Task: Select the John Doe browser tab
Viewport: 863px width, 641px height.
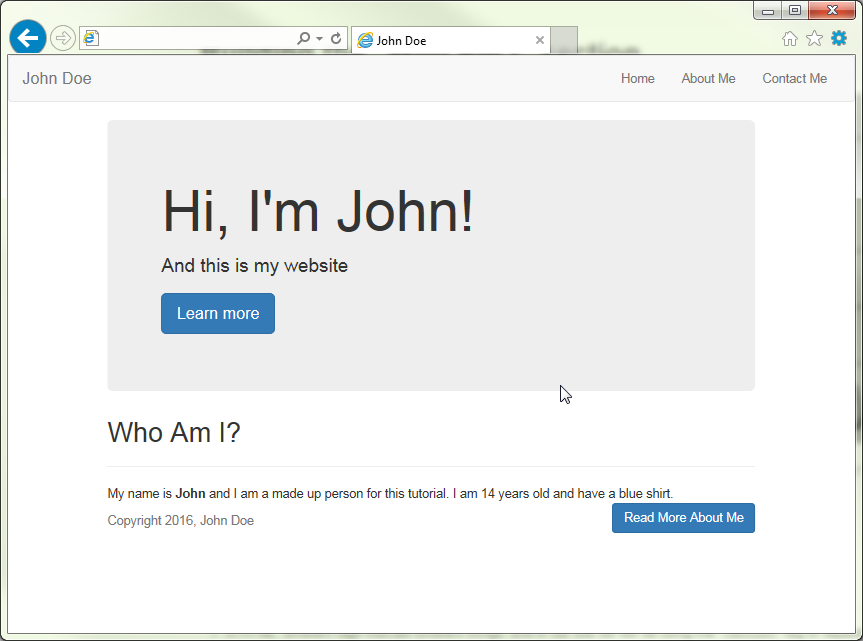Action: tap(440, 41)
